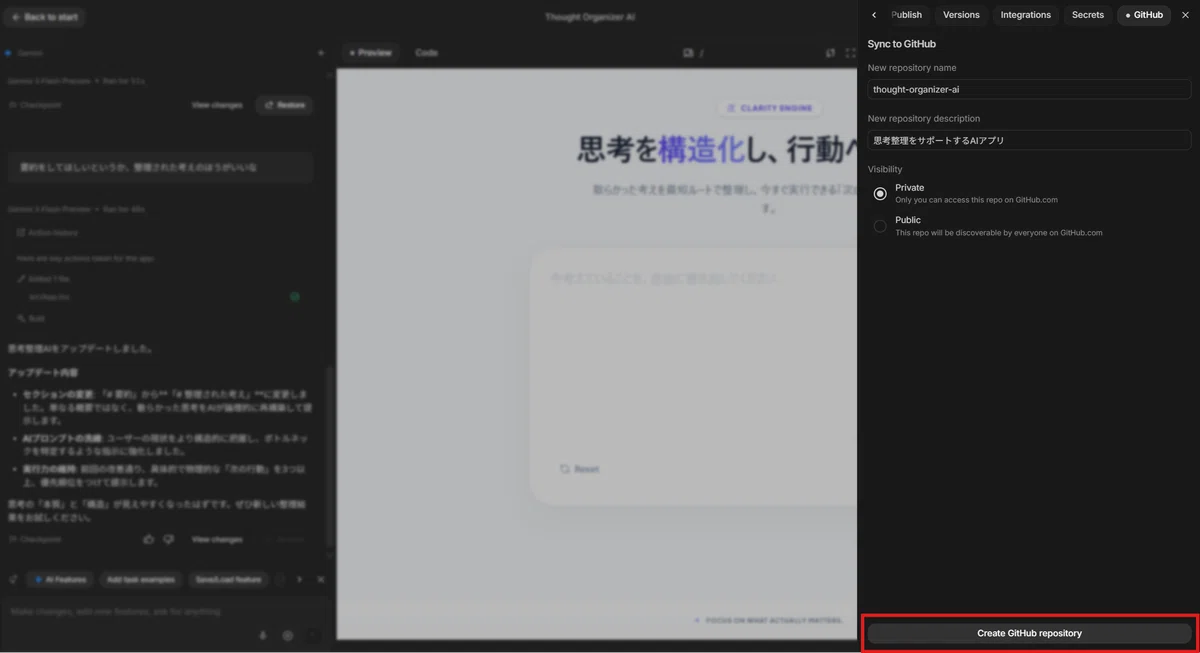Screen dimensions: 1200x653
Task: Close the GitHub sync side panel
Action: click(1185, 15)
